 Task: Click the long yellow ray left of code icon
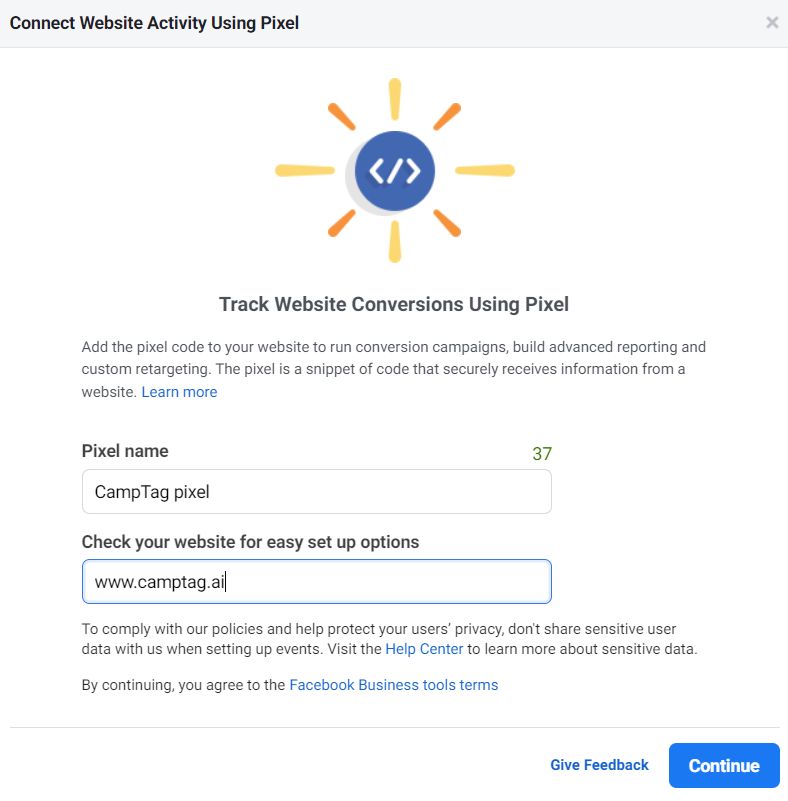(x=304, y=171)
